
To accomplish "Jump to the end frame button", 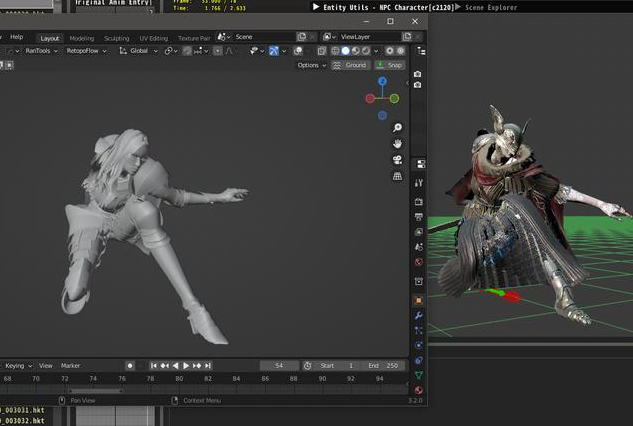I will point(208,366).
